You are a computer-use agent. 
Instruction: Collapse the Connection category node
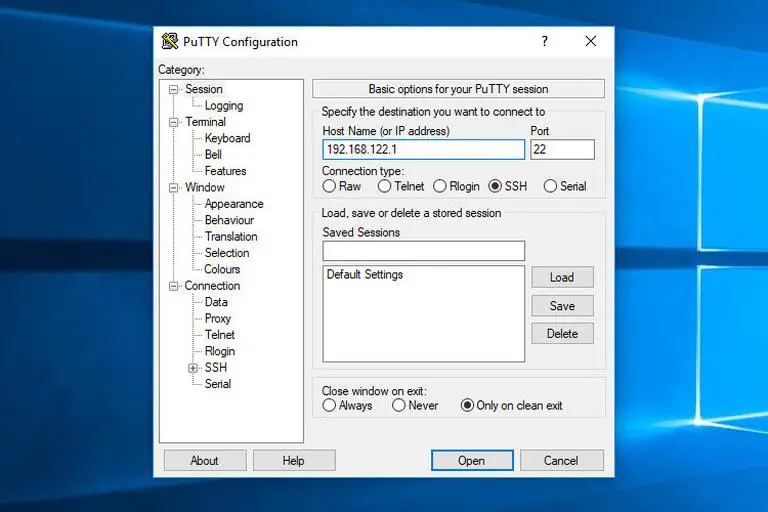point(173,286)
